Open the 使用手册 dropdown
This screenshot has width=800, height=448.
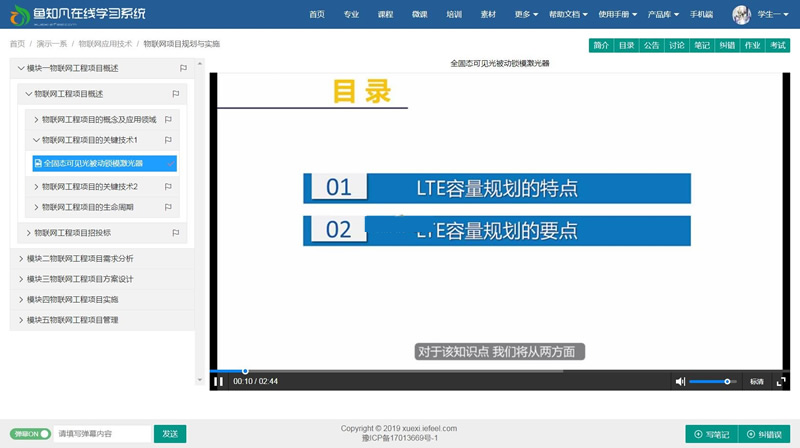617,14
